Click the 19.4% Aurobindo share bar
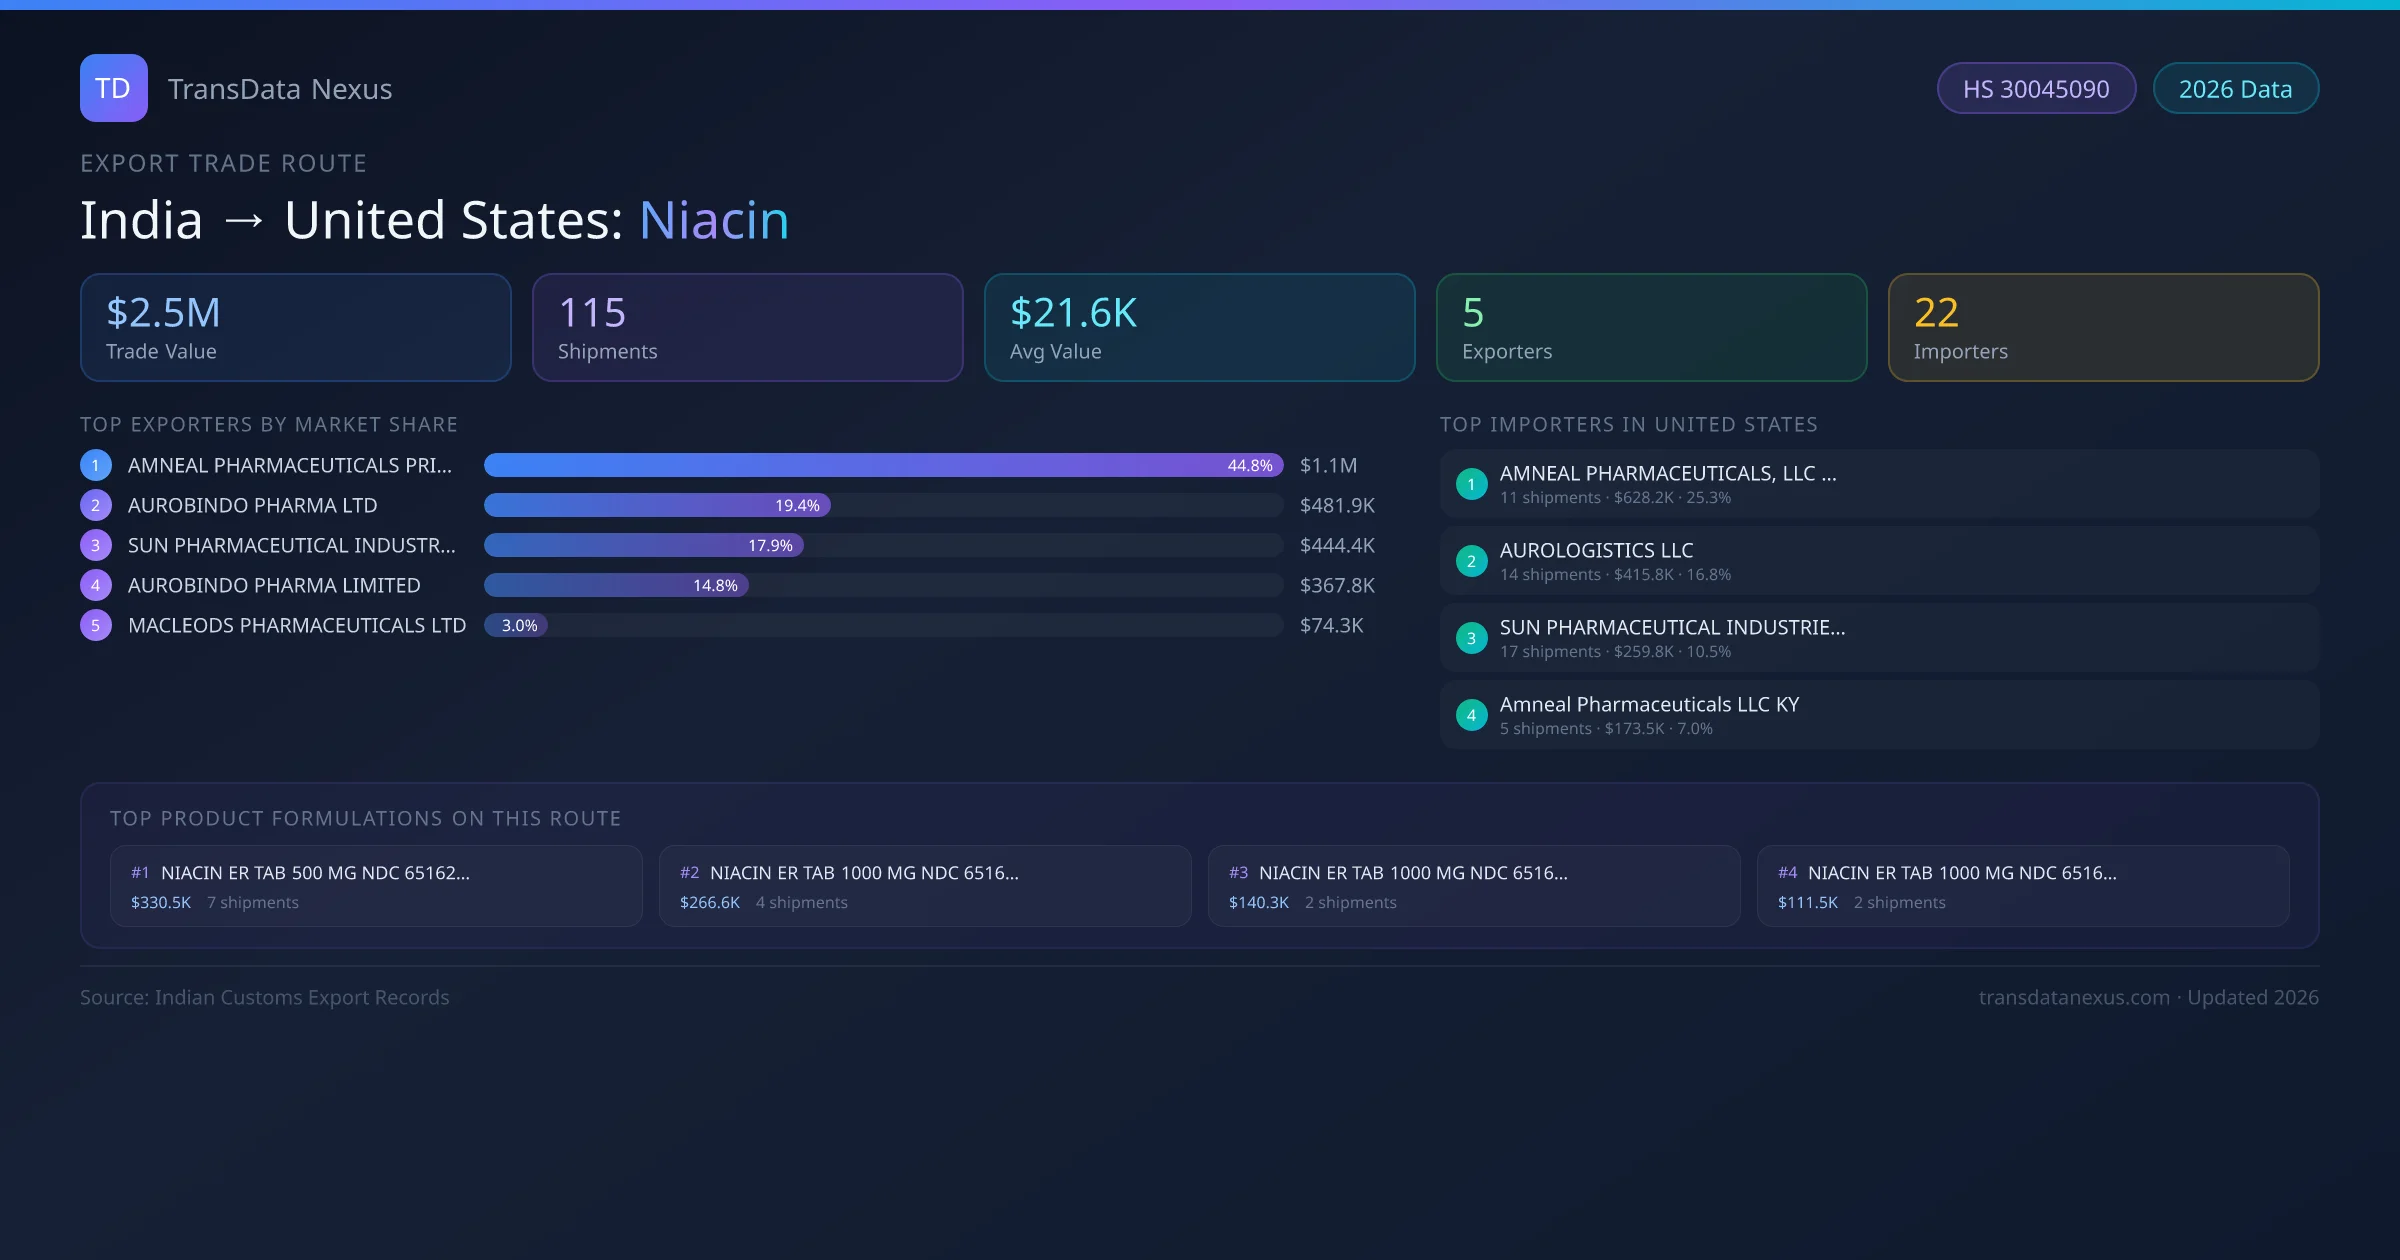2400x1260 pixels. pos(657,505)
